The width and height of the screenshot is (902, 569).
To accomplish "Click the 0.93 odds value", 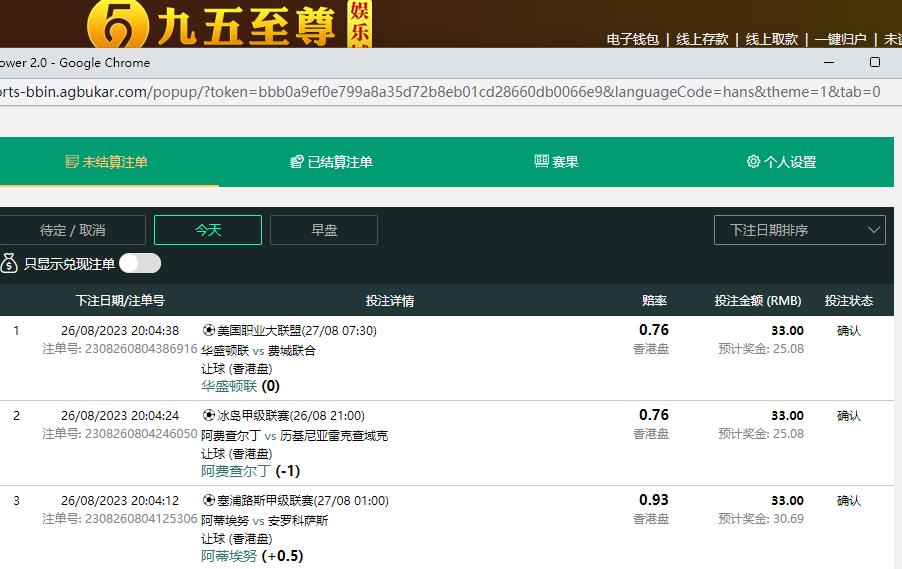I will coord(653,500).
